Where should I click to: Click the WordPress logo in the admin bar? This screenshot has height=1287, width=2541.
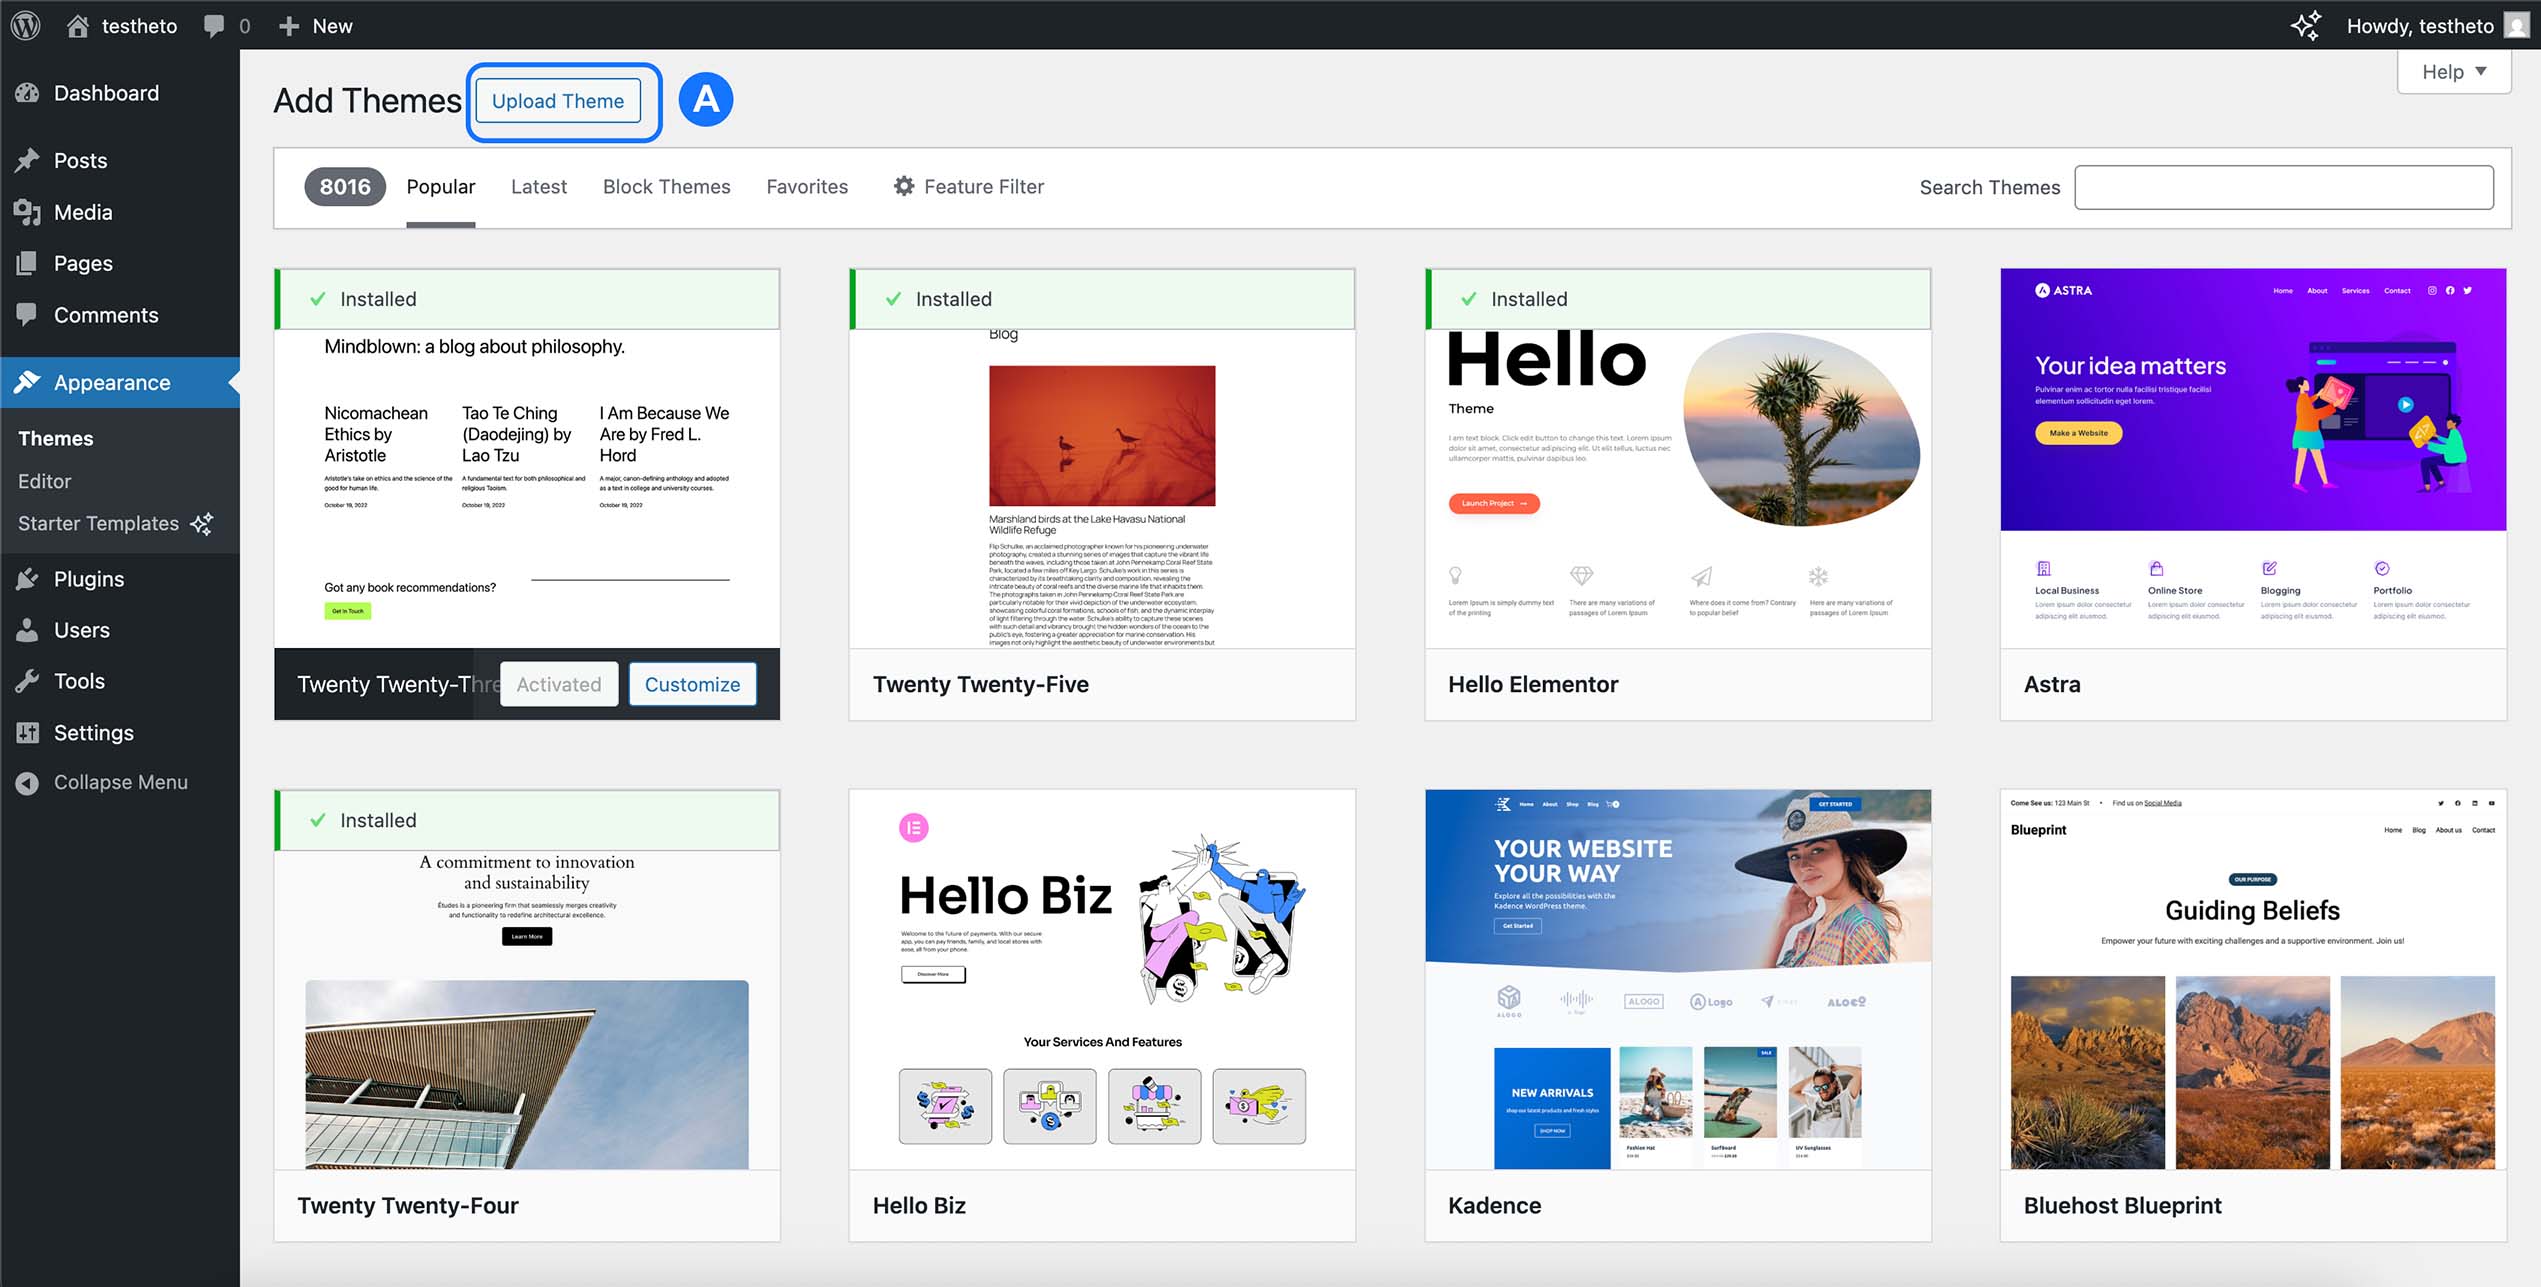[x=25, y=25]
